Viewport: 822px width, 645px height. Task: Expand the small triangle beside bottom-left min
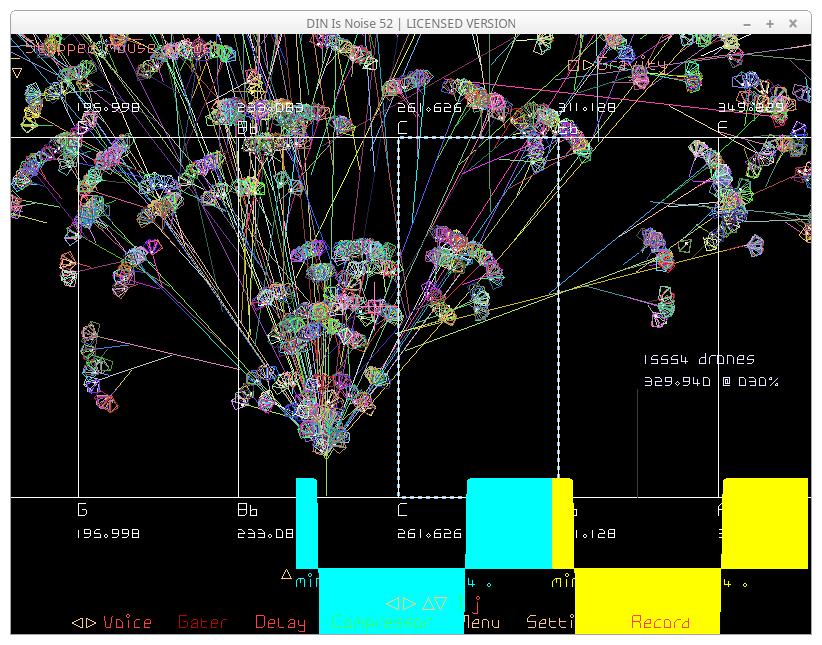[286, 575]
